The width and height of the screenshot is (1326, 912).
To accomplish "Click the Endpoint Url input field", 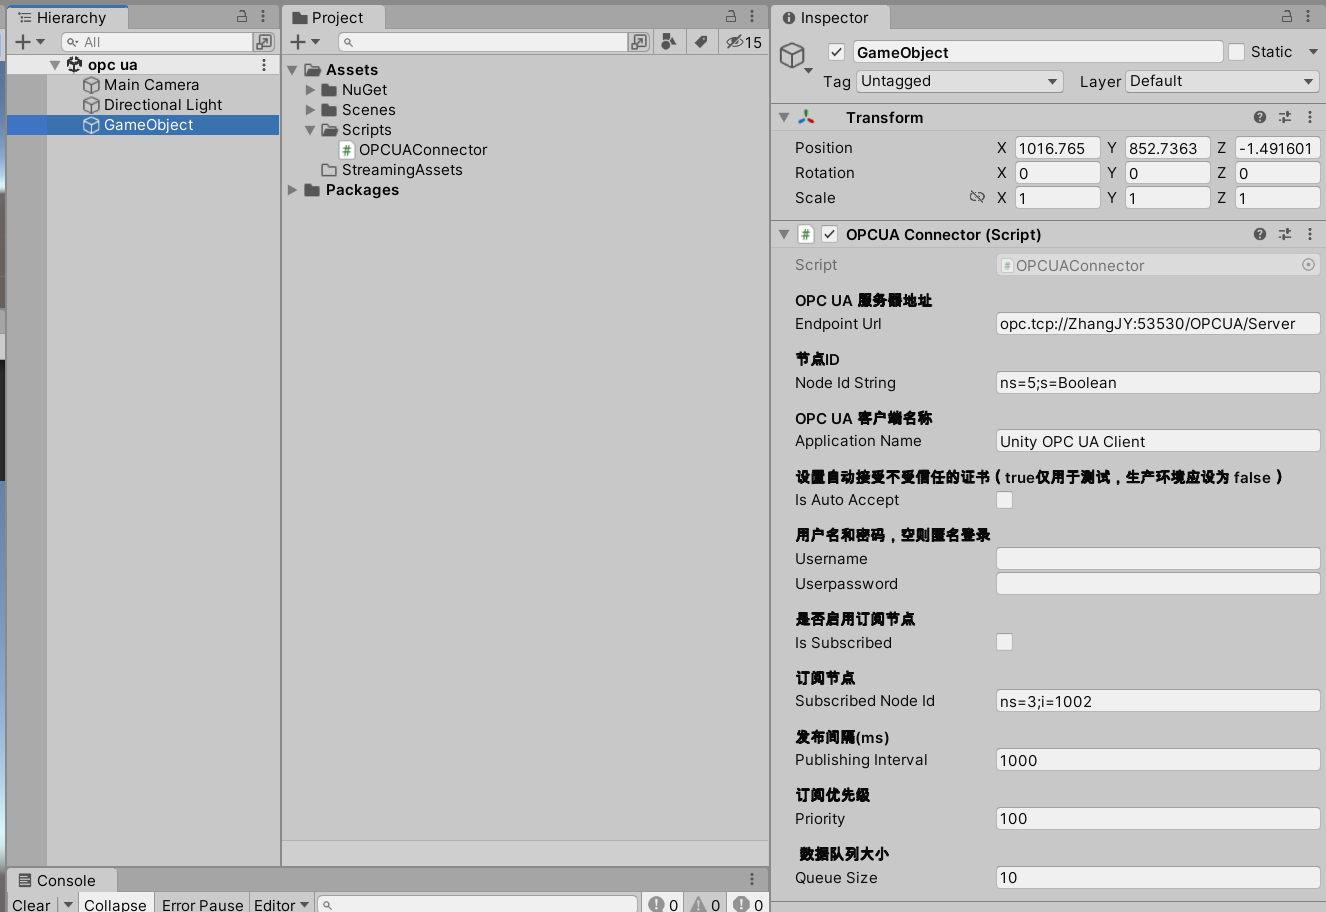I will 1157,323.
